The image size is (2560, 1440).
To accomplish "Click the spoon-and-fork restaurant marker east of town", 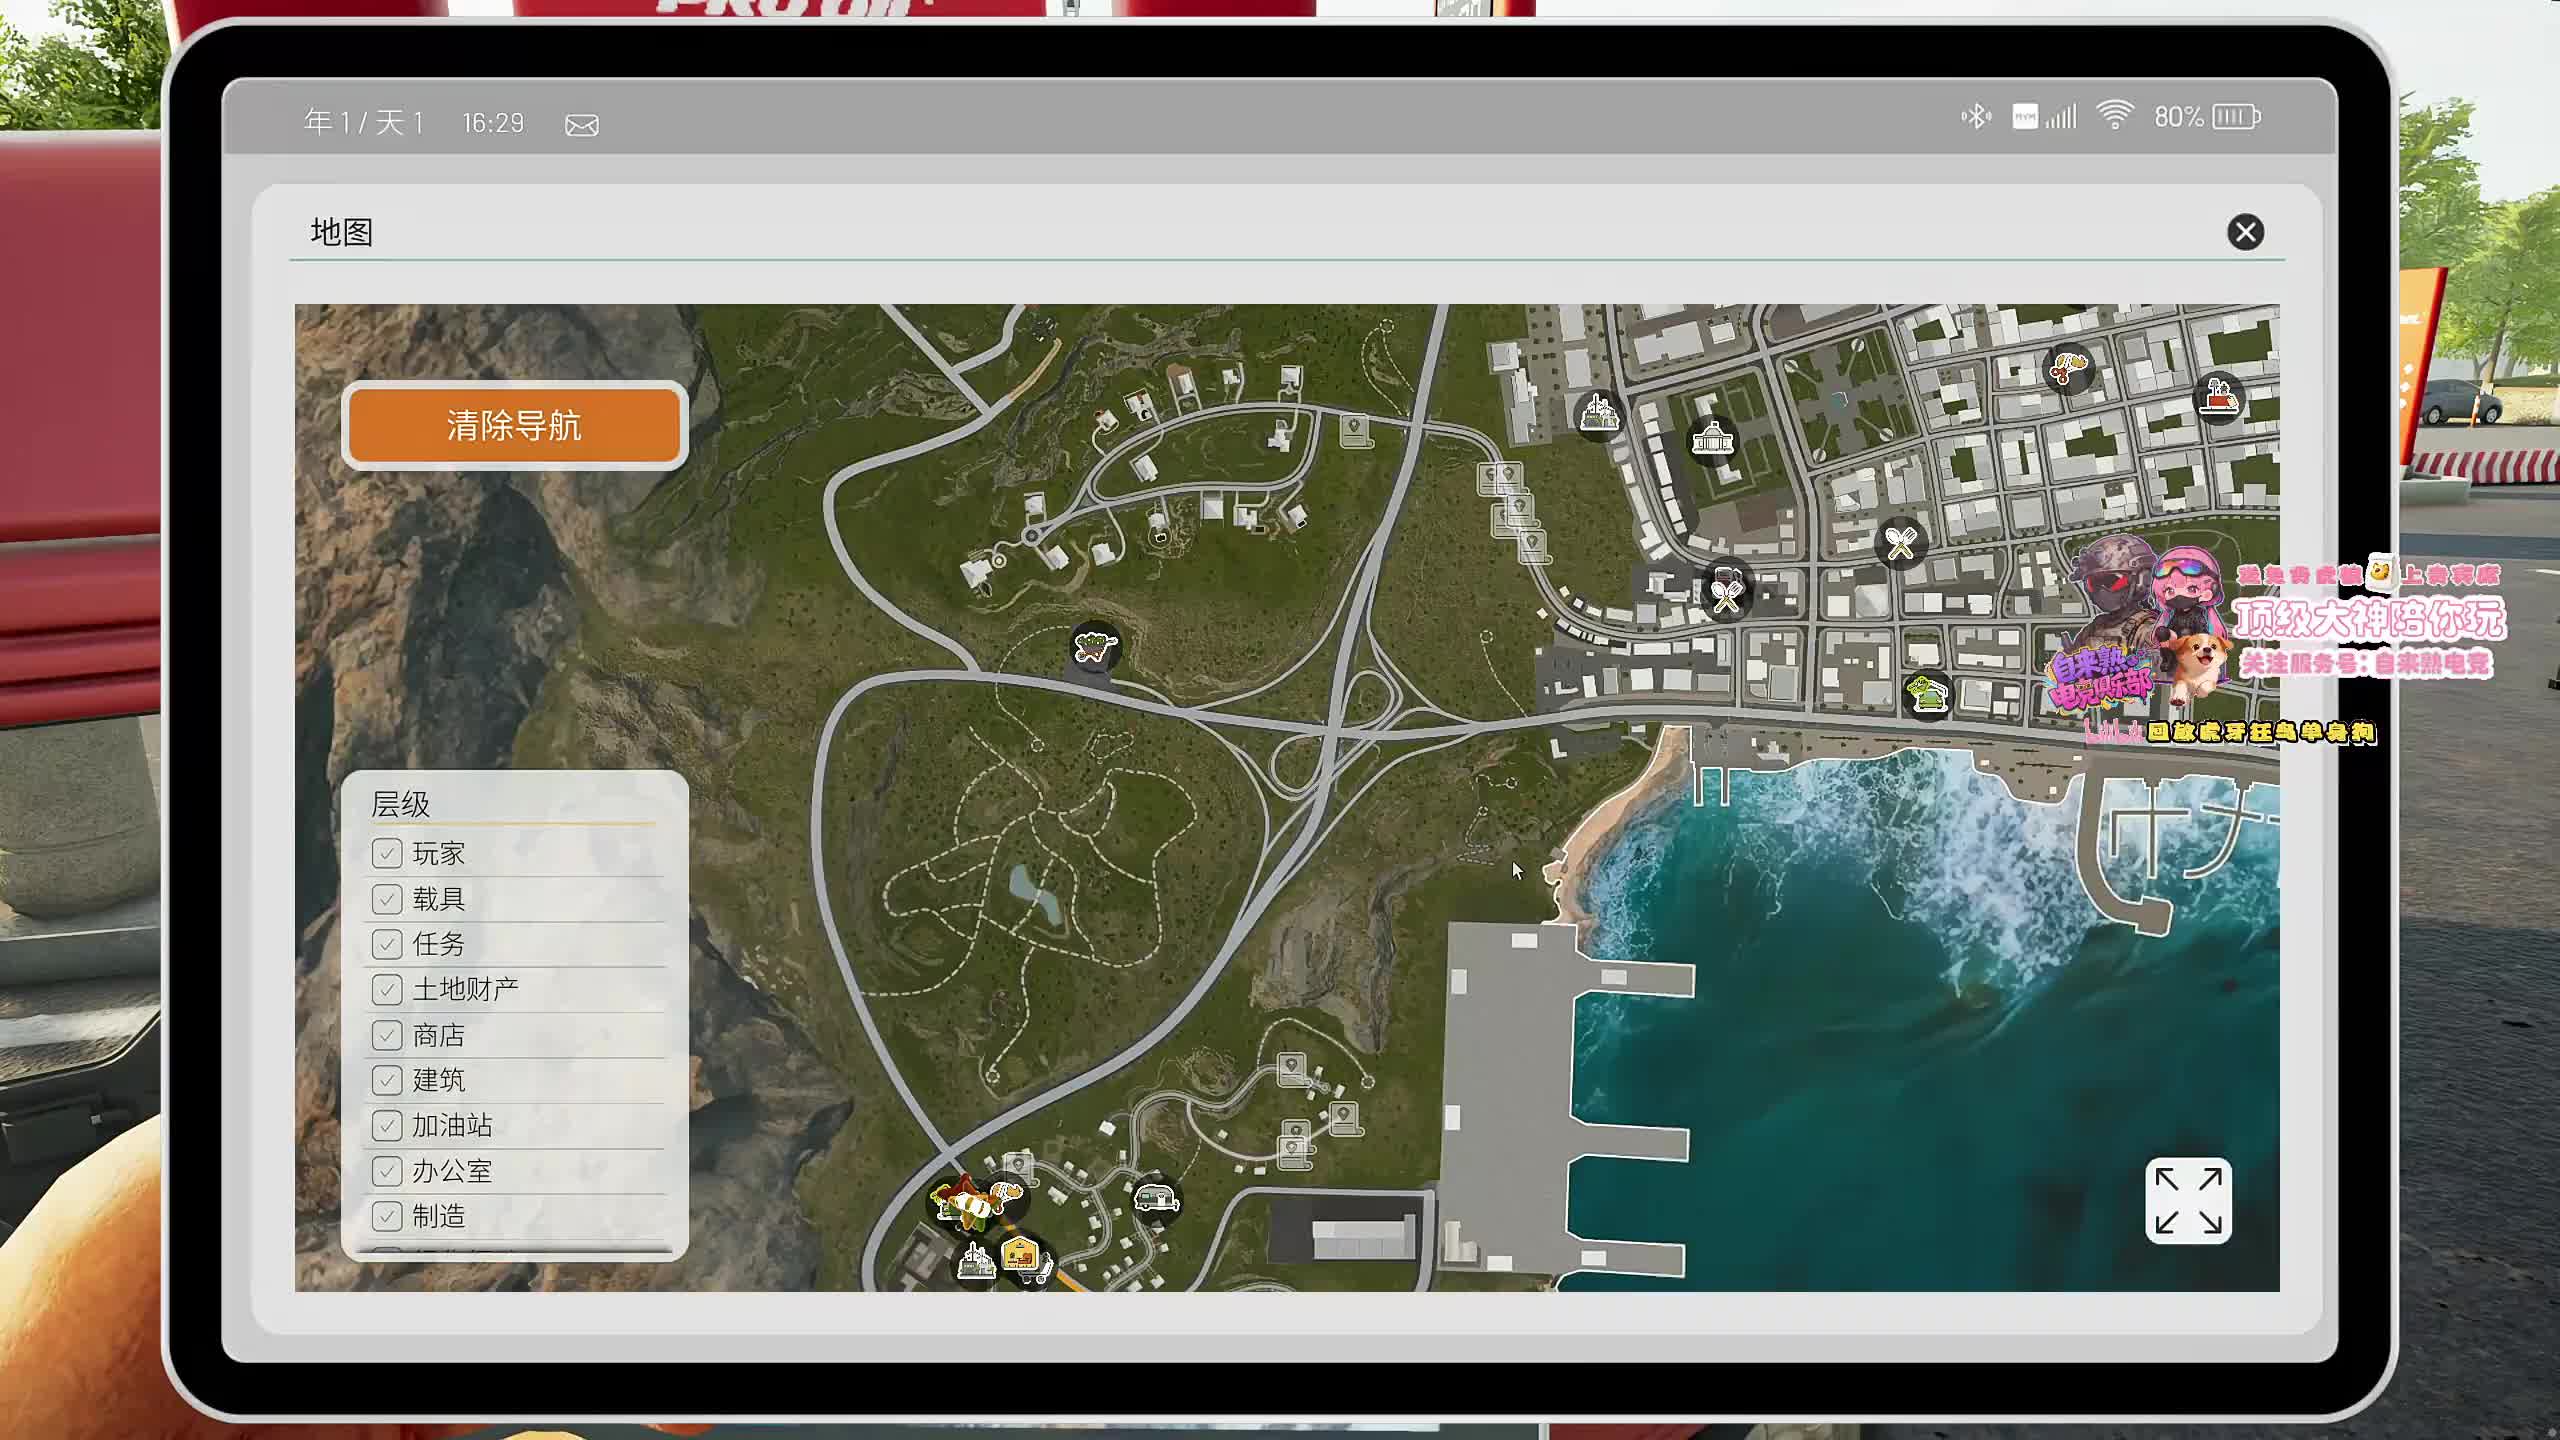I will pyautogui.click(x=1899, y=543).
